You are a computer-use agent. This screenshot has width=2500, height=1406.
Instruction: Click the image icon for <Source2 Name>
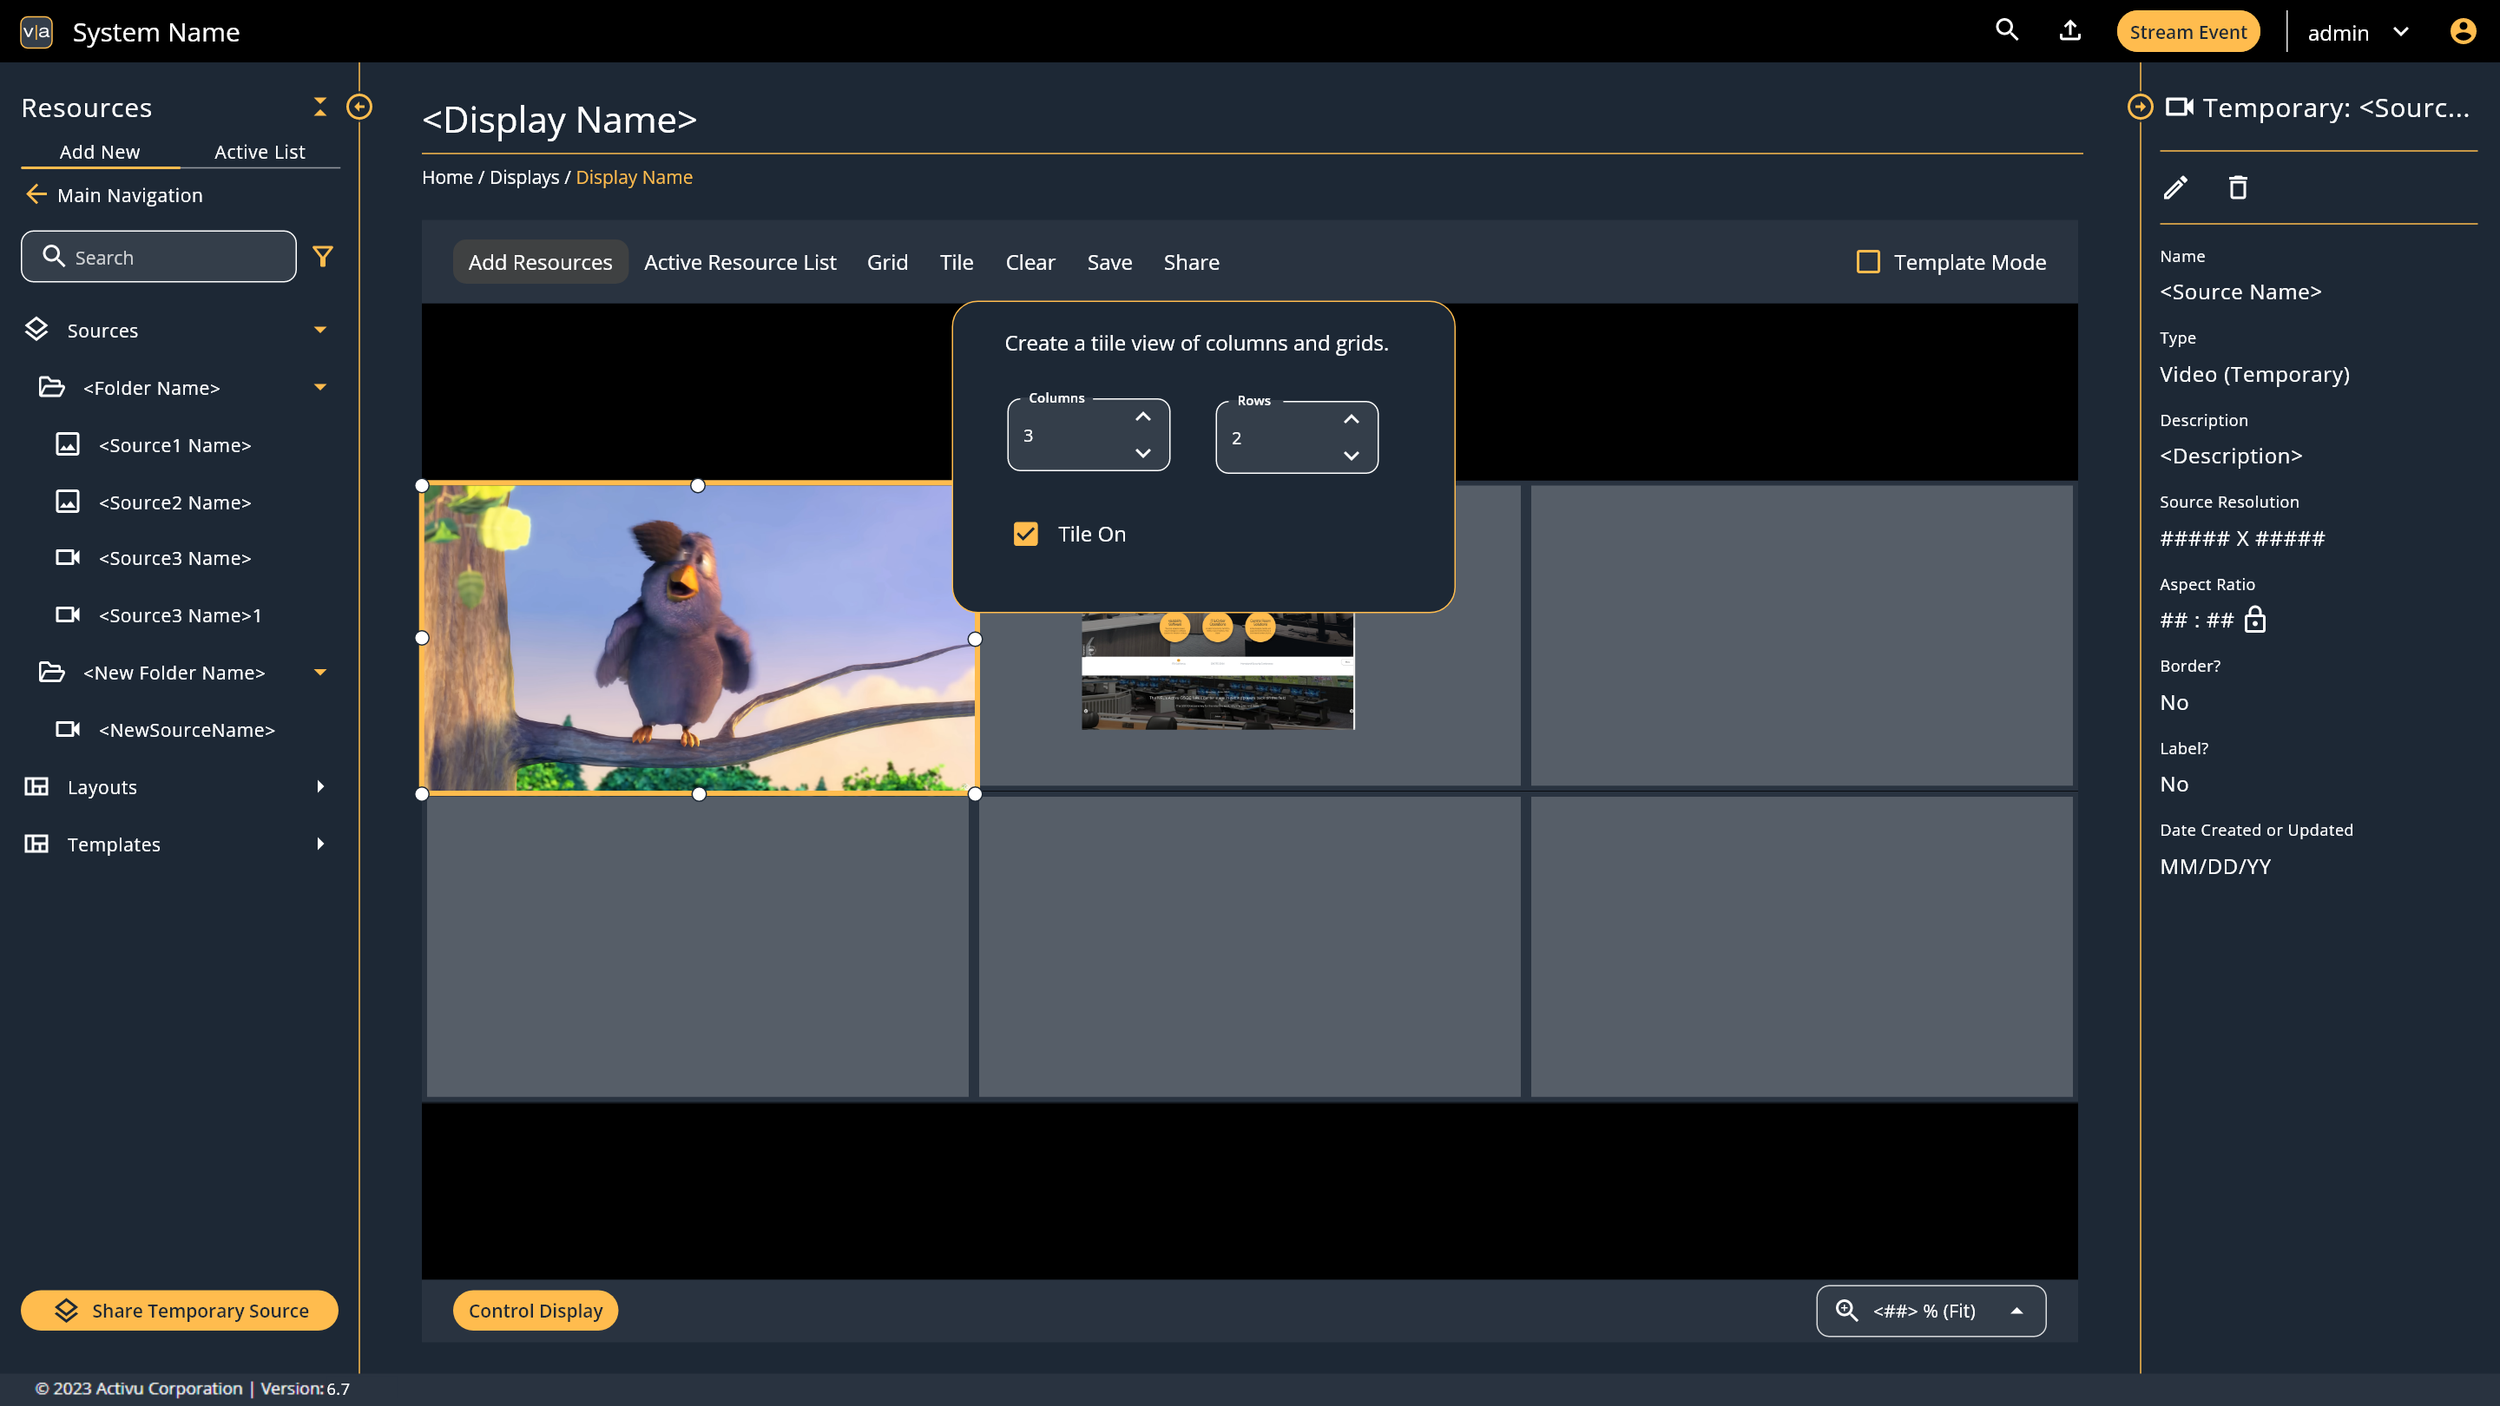pyautogui.click(x=67, y=501)
